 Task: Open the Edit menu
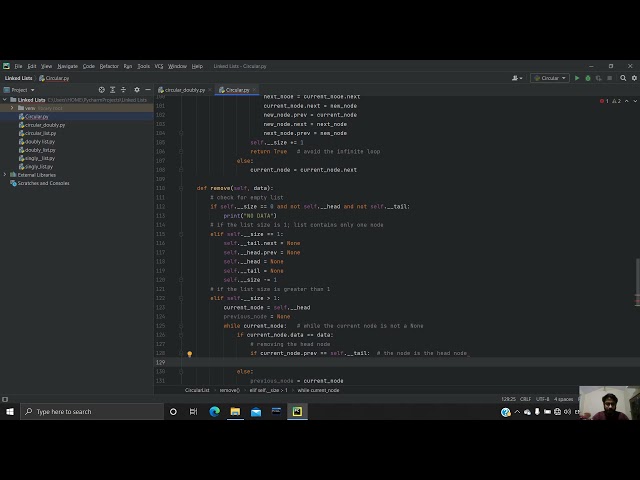click(x=32, y=66)
